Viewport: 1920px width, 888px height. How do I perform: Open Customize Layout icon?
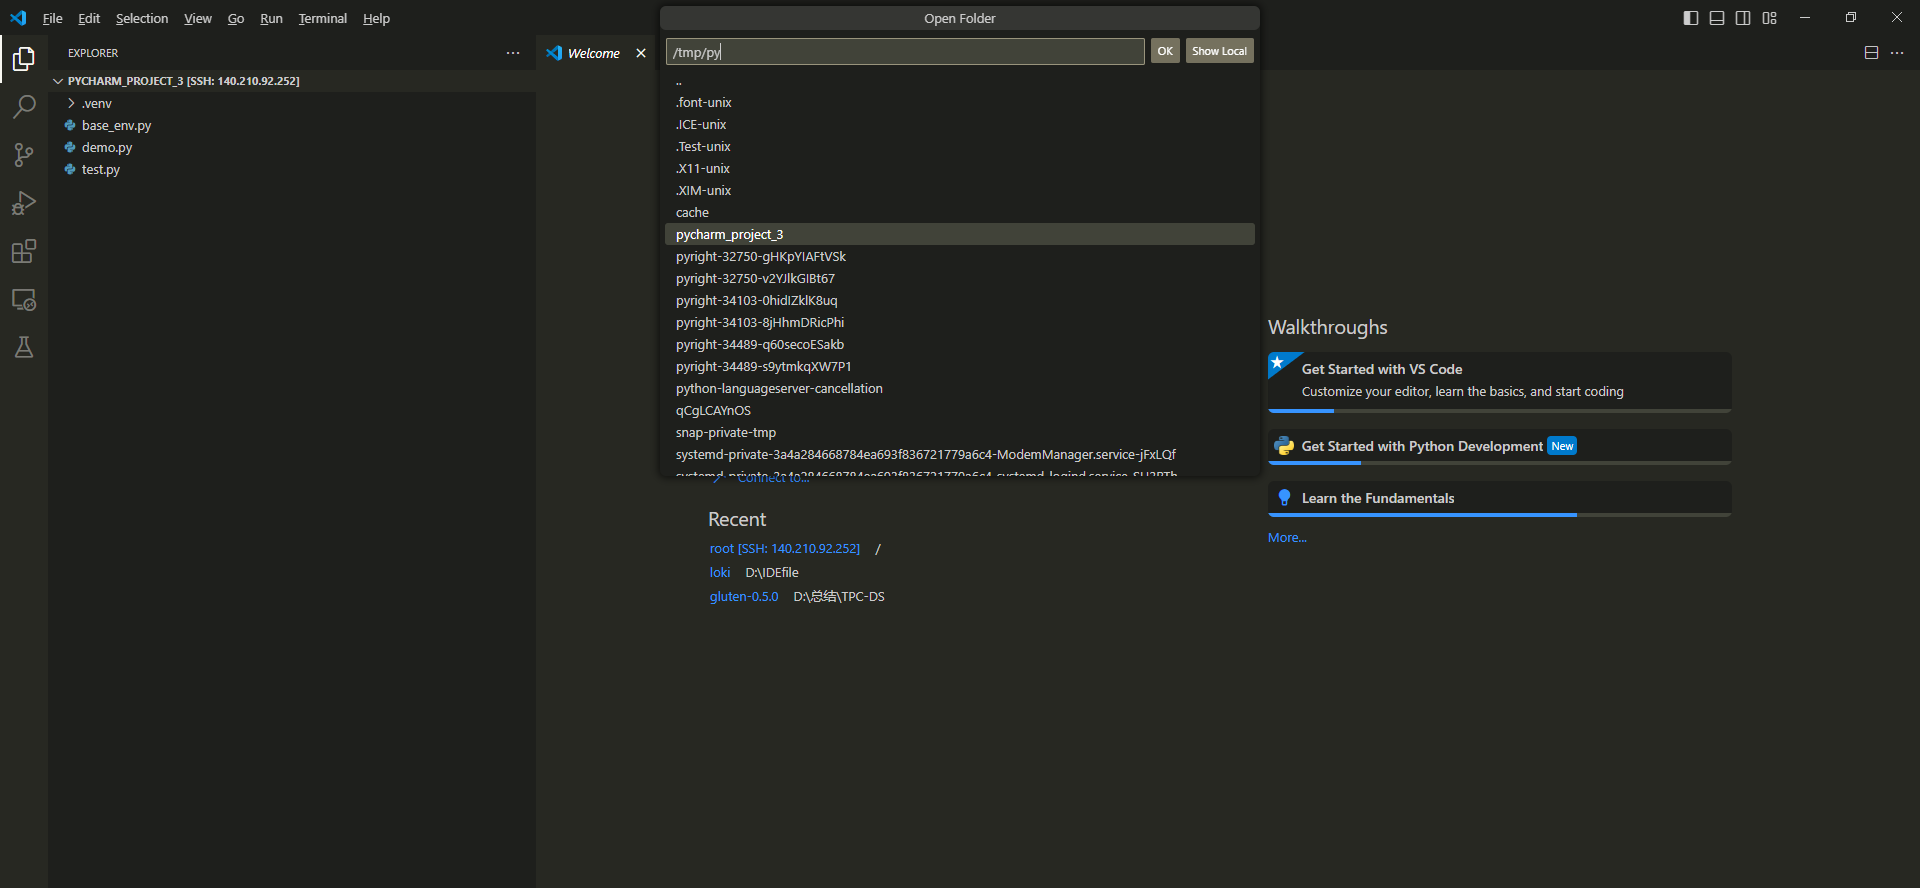1769,18
